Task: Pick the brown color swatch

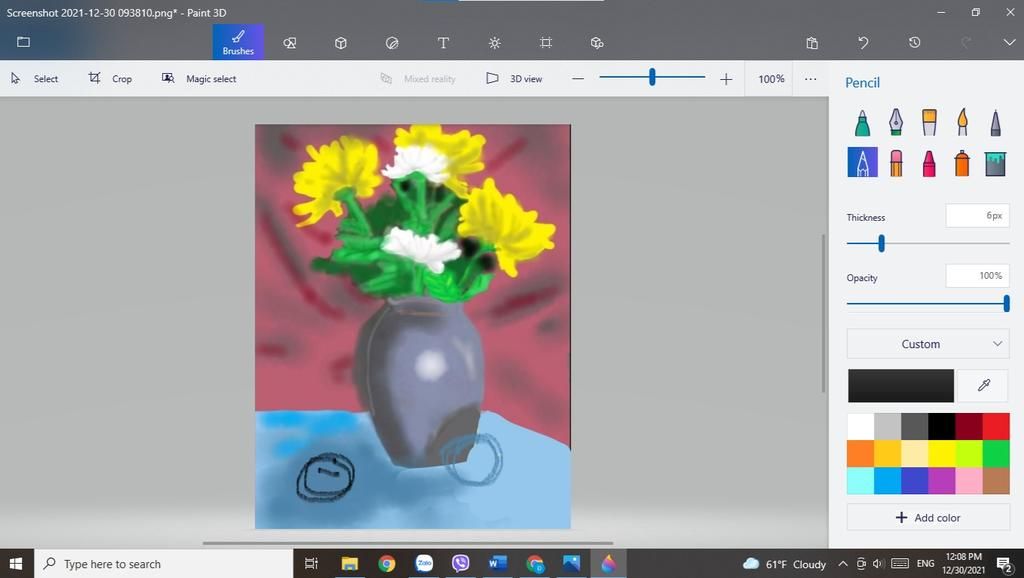Action: click(x=996, y=481)
